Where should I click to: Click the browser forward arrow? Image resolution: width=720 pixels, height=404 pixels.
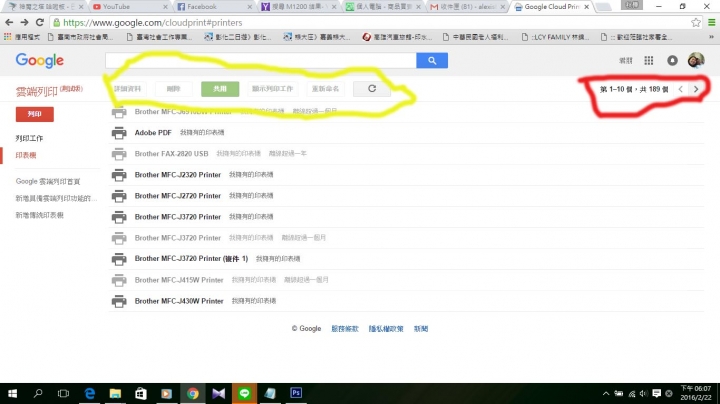coord(24,22)
